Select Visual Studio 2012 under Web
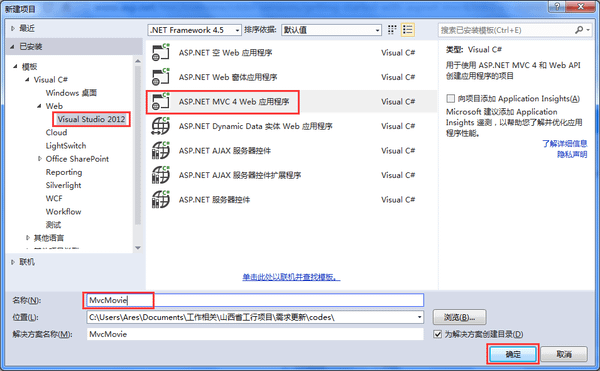This screenshot has width=600, height=371. [x=91, y=119]
